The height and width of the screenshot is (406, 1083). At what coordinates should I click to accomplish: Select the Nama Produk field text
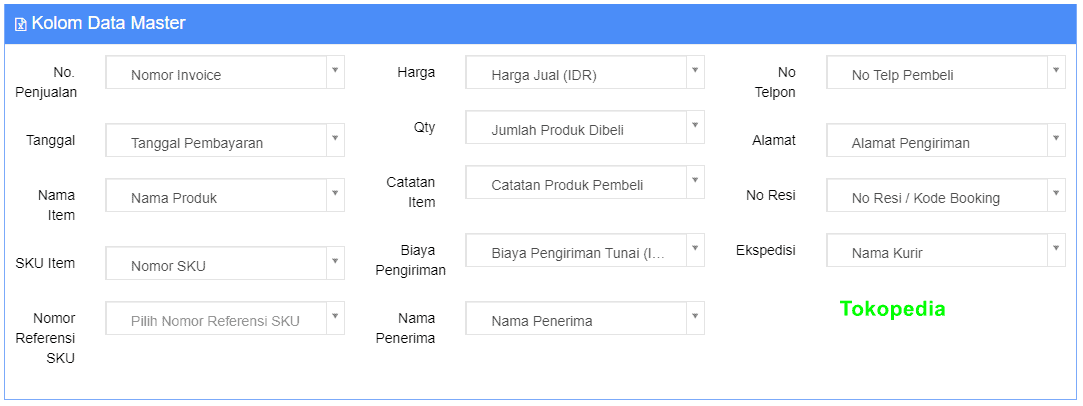coord(174,198)
